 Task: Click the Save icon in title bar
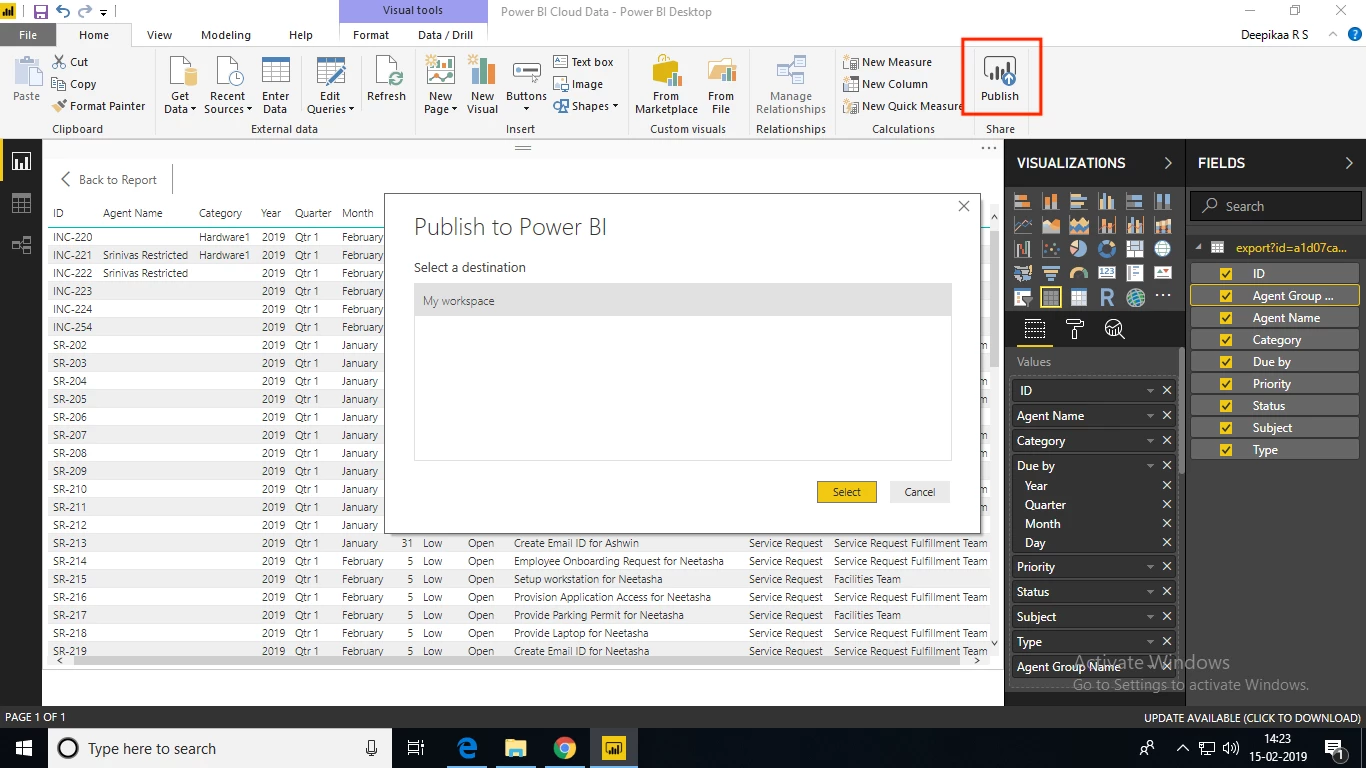(41, 12)
